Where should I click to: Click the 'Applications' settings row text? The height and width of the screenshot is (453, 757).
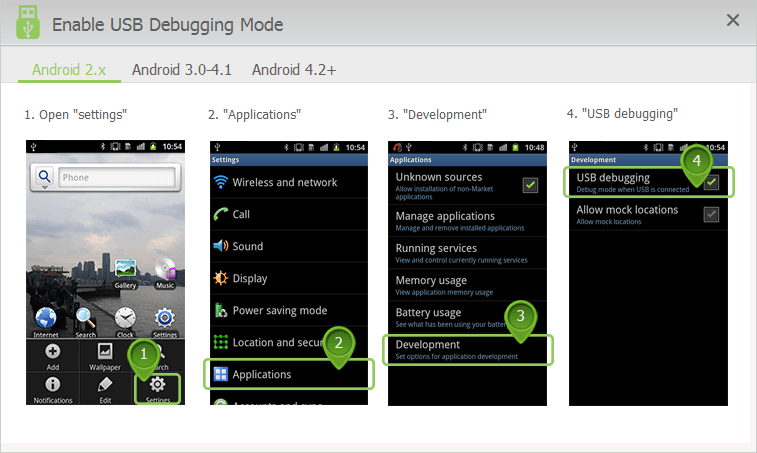pyautogui.click(x=262, y=375)
